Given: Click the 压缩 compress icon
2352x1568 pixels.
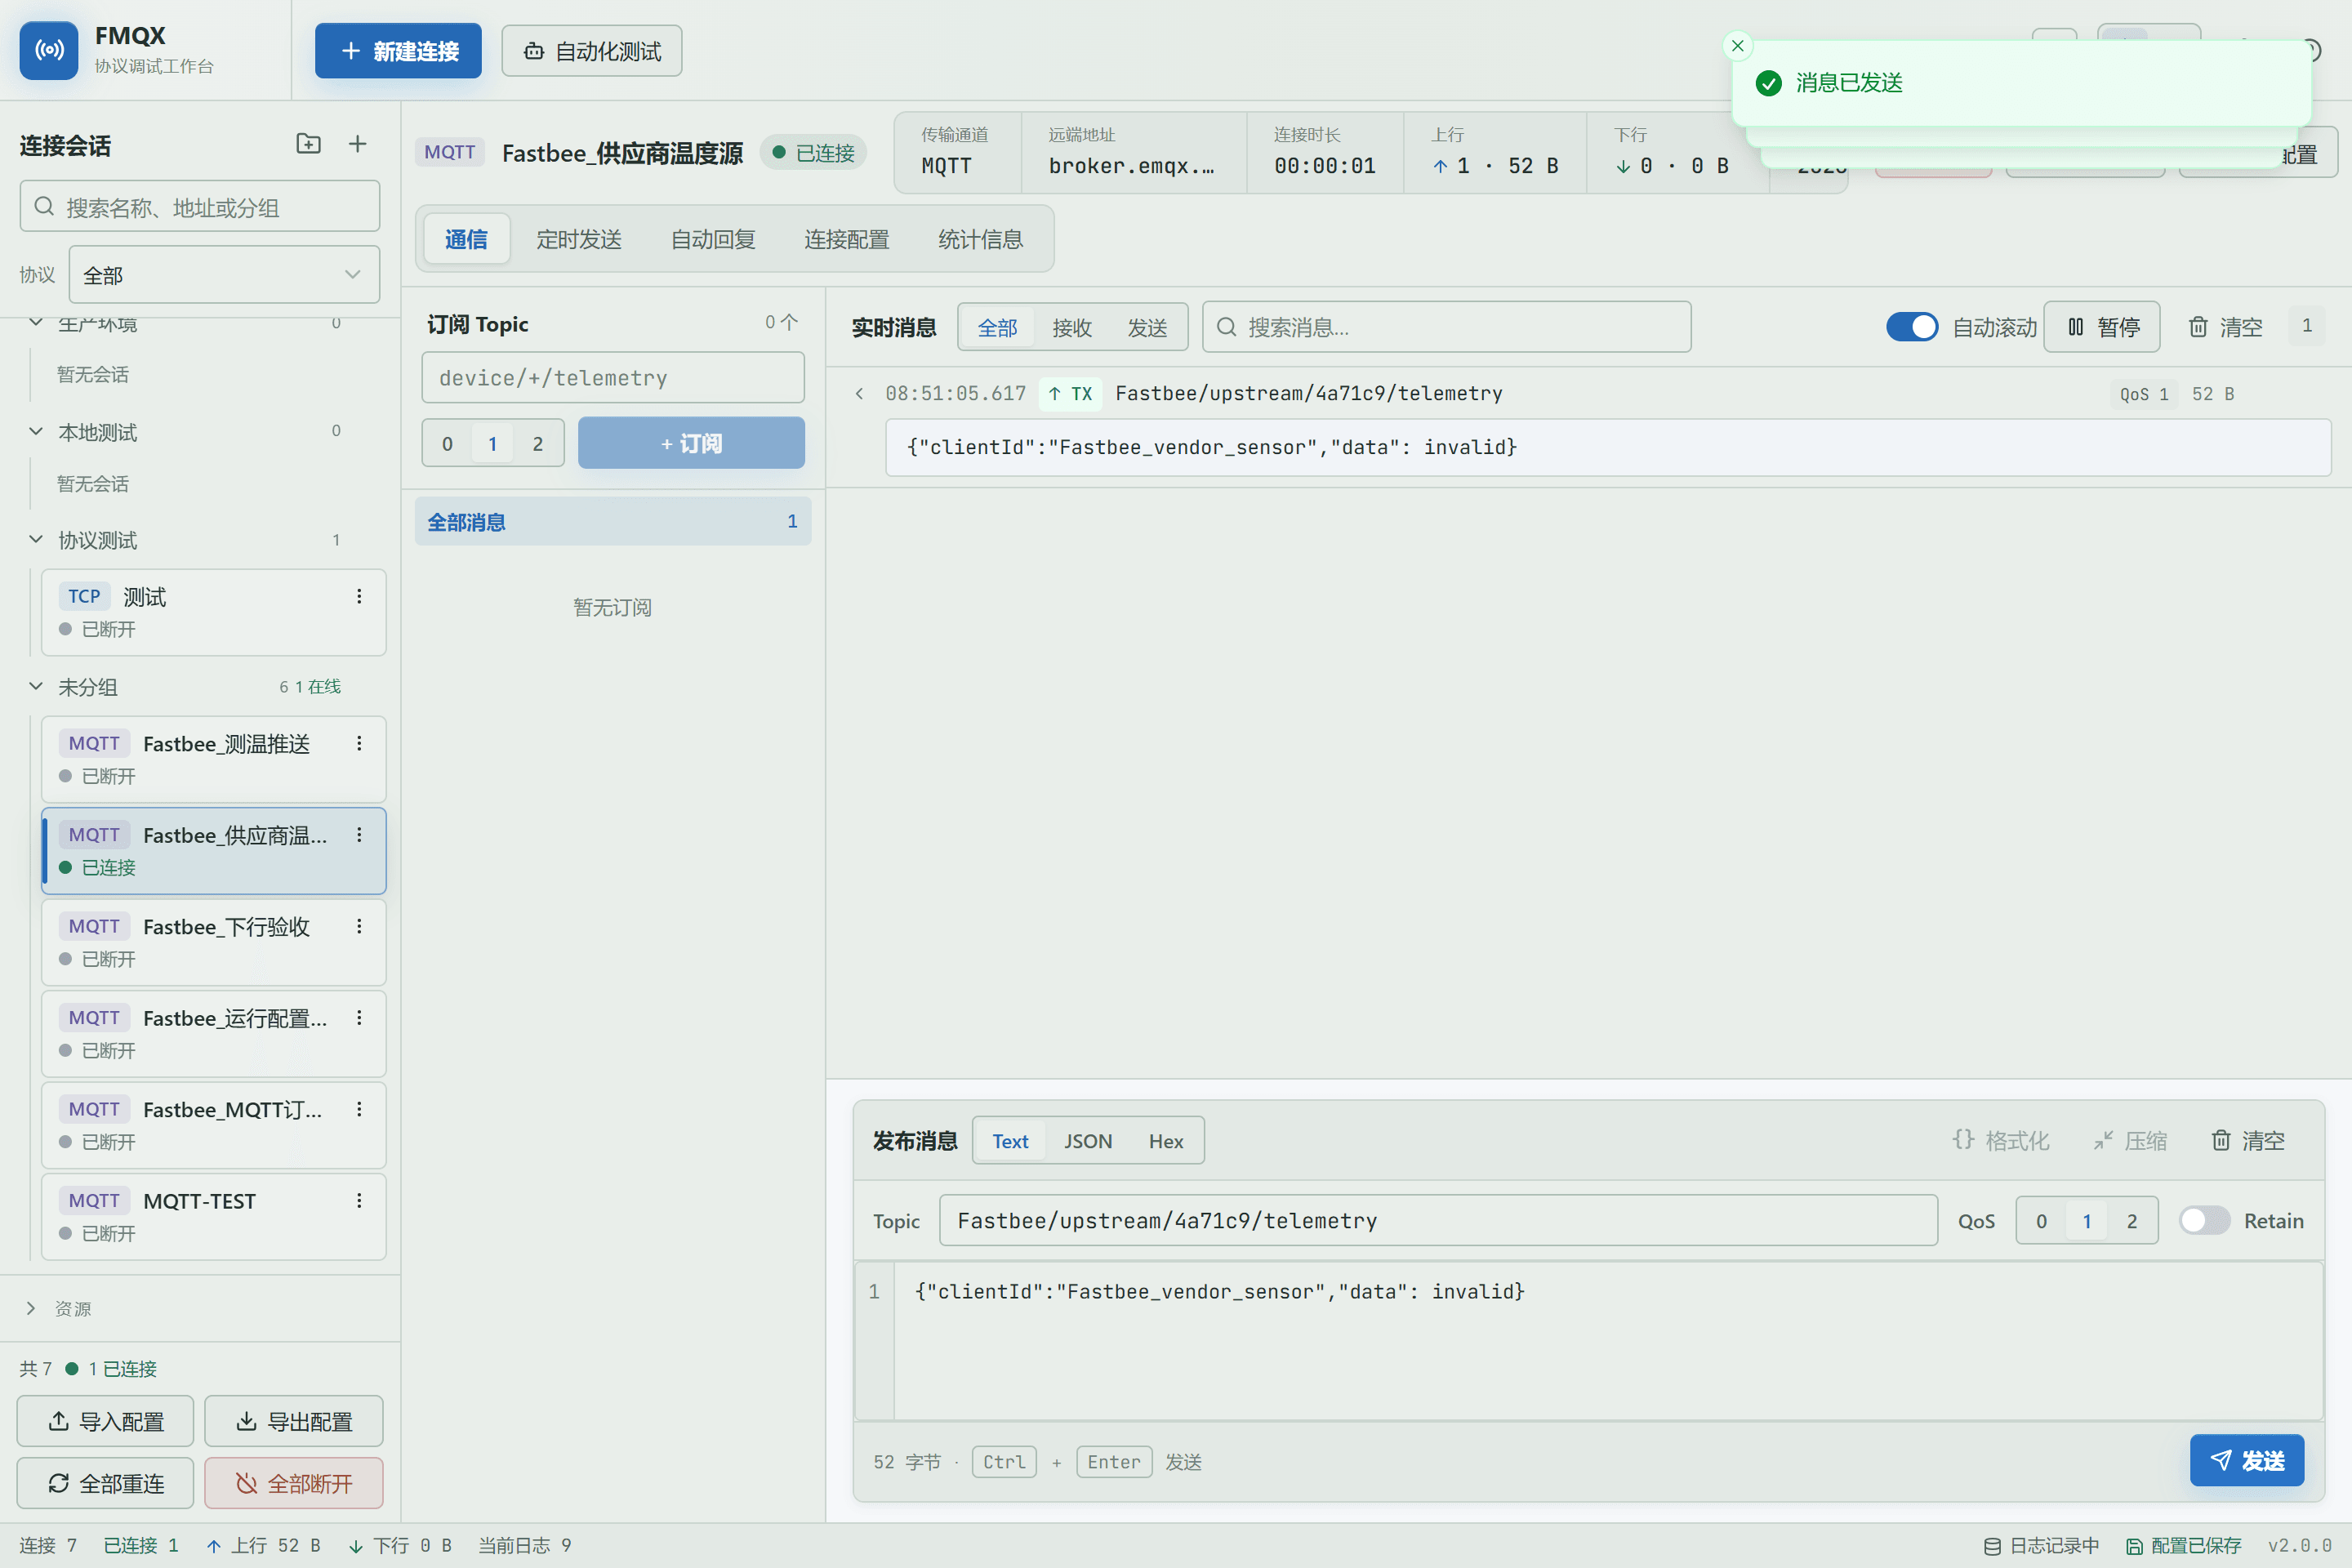Looking at the screenshot, I should pyautogui.click(x=2103, y=1140).
